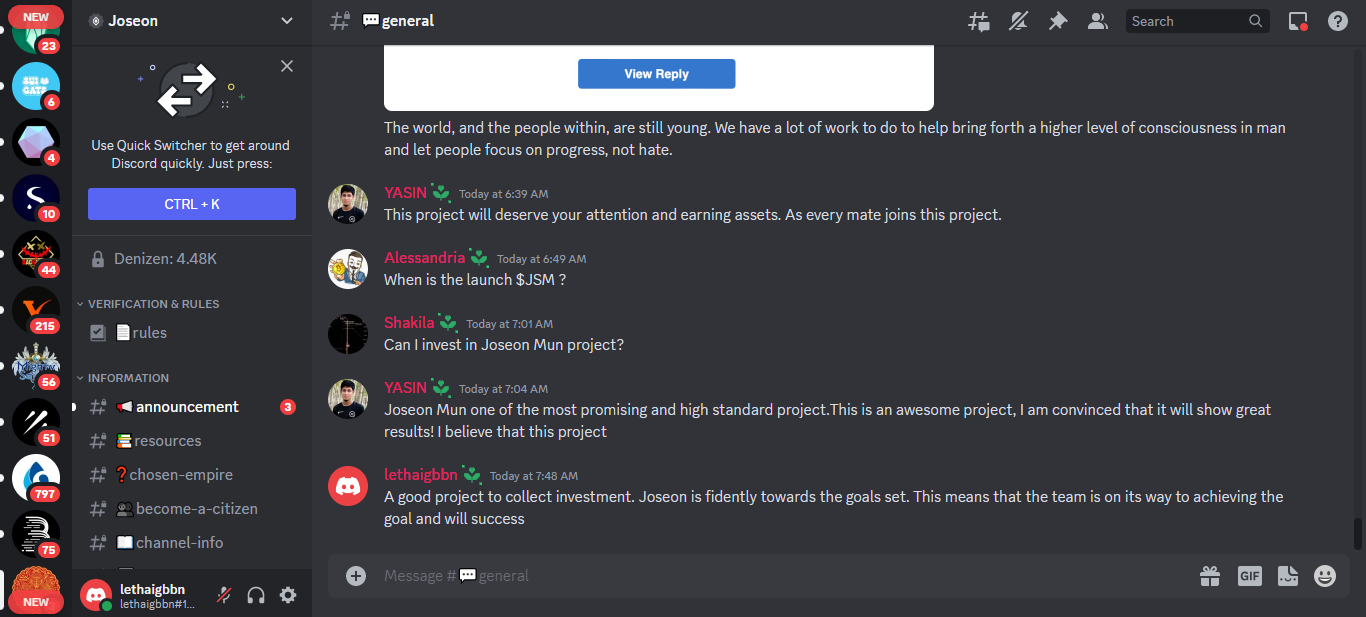The image size is (1366, 617).
Task: Expand the Joseon server dropdown
Action: coord(192,21)
